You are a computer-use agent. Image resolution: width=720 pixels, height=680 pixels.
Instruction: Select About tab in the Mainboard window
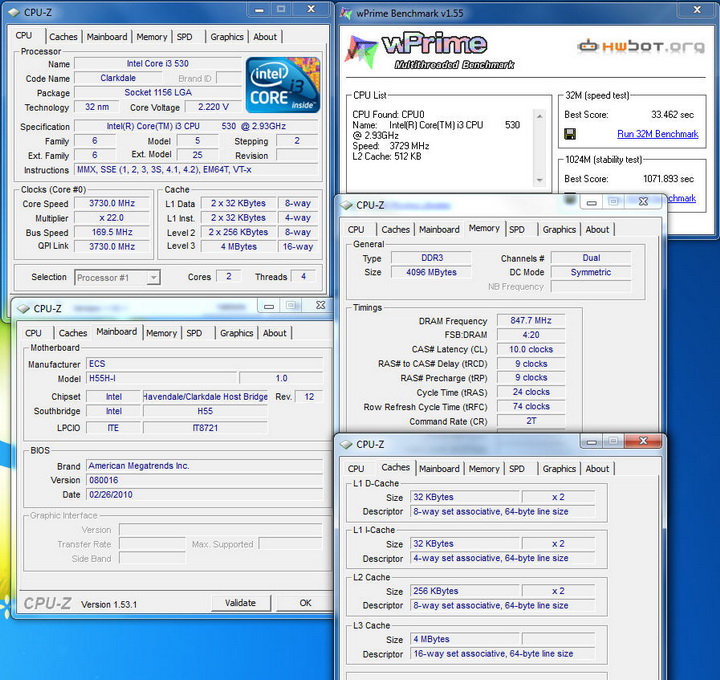click(x=275, y=333)
